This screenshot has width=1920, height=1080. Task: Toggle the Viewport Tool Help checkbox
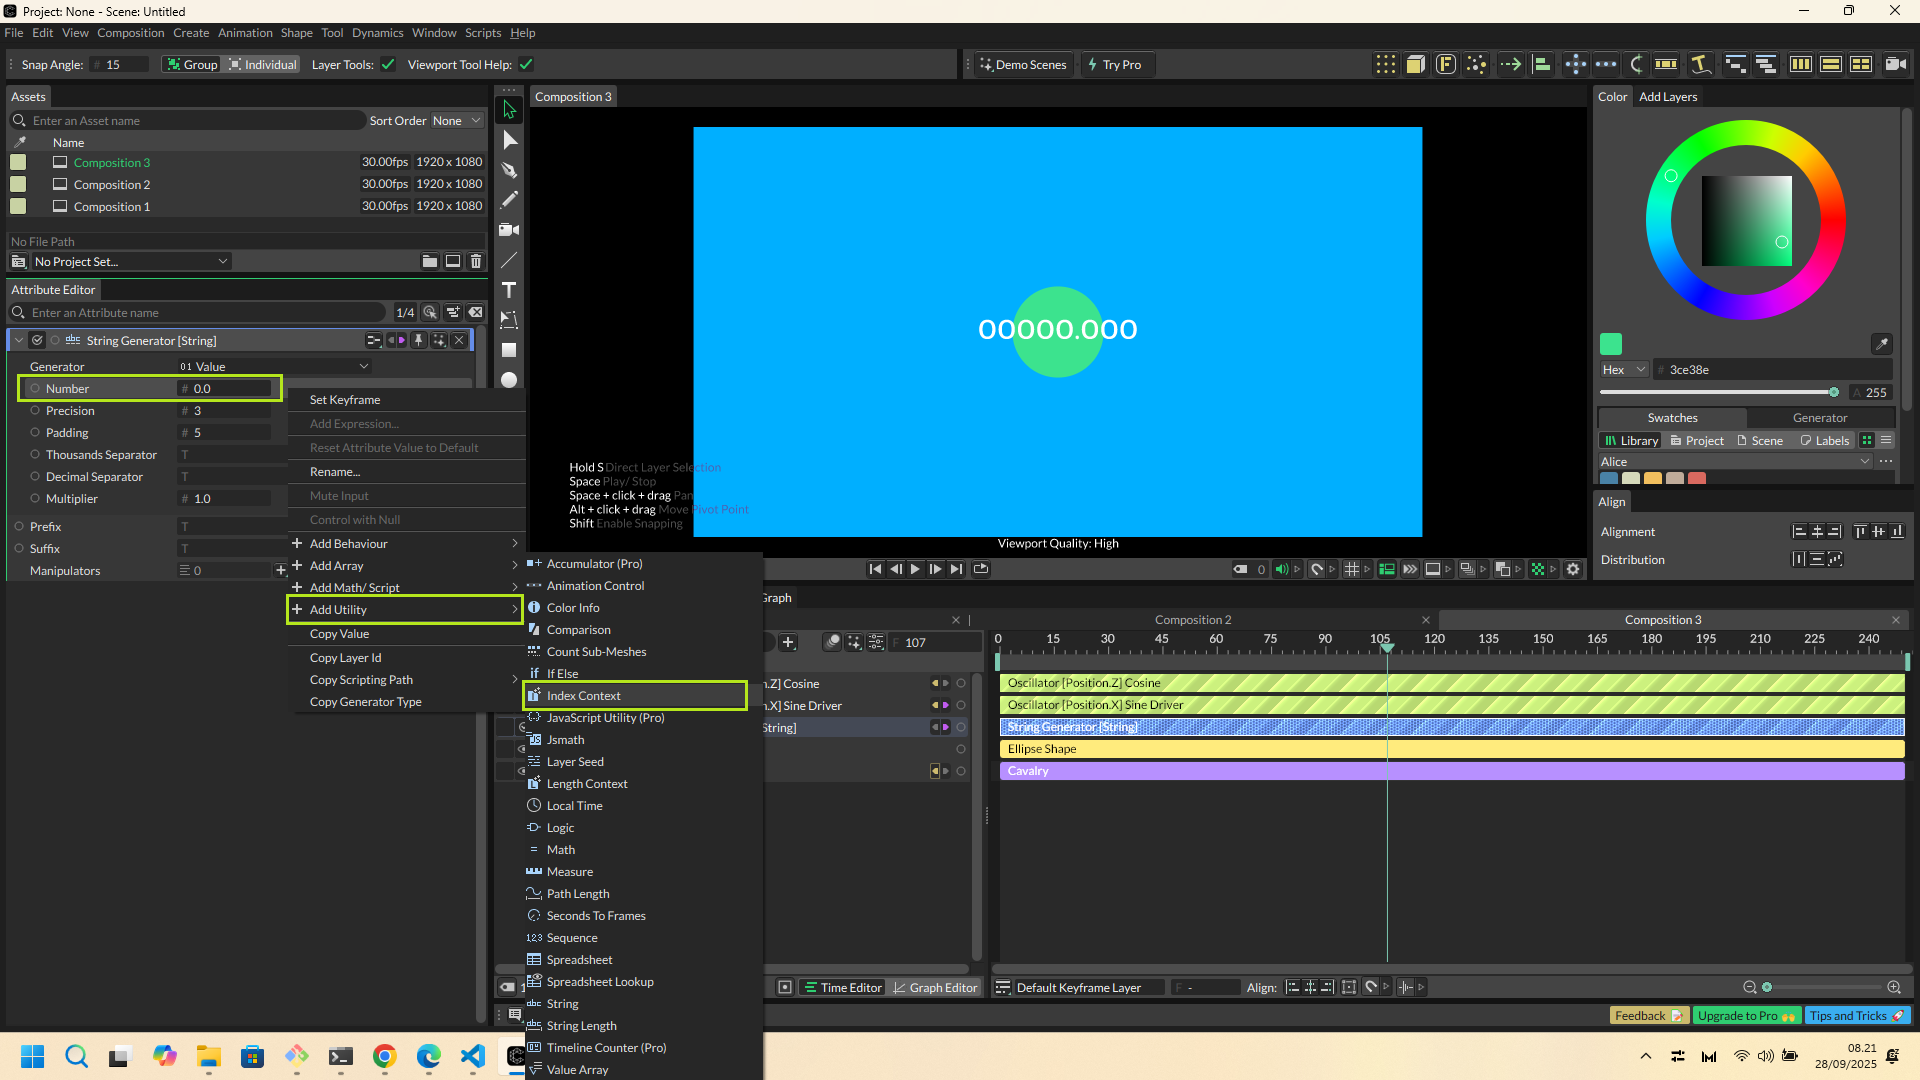pyautogui.click(x=526, y=65)
